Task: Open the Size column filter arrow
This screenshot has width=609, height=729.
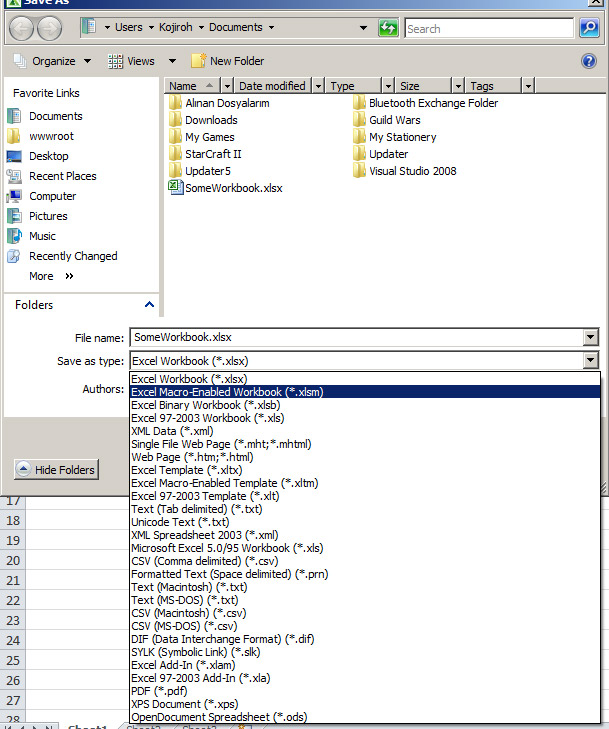Action: coord(458,86)
